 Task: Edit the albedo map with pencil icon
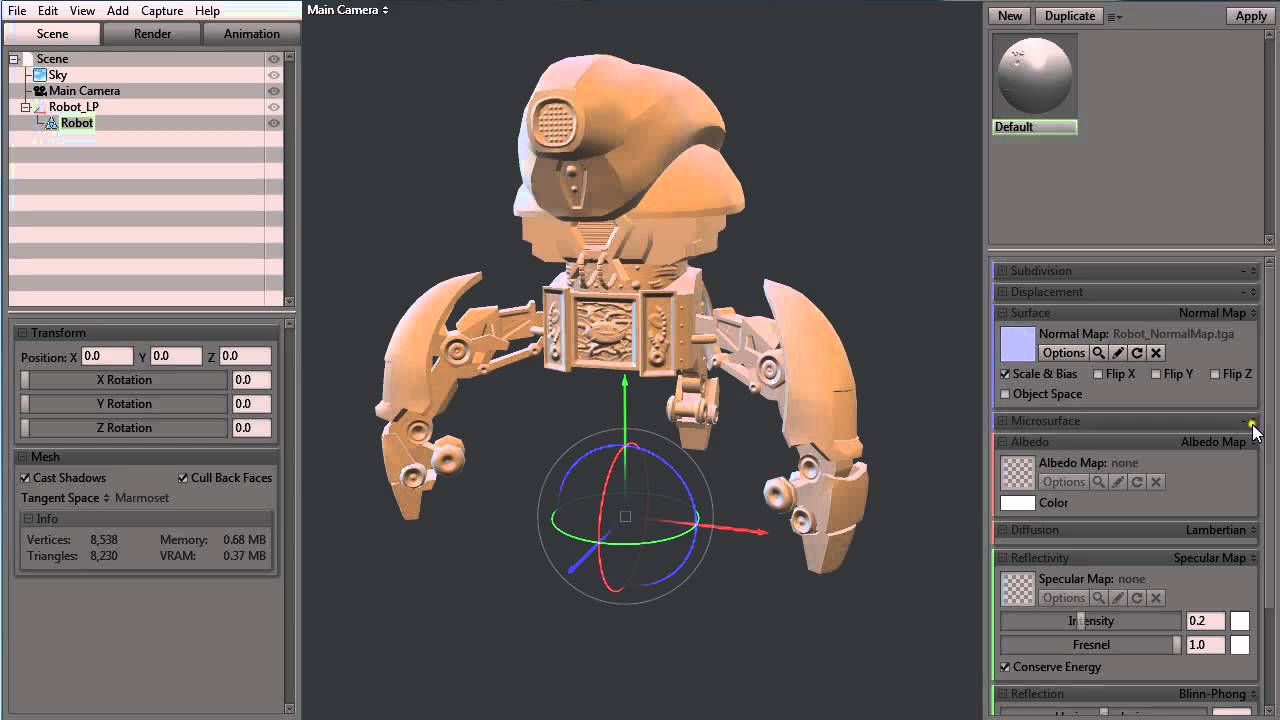[1118, 482]
